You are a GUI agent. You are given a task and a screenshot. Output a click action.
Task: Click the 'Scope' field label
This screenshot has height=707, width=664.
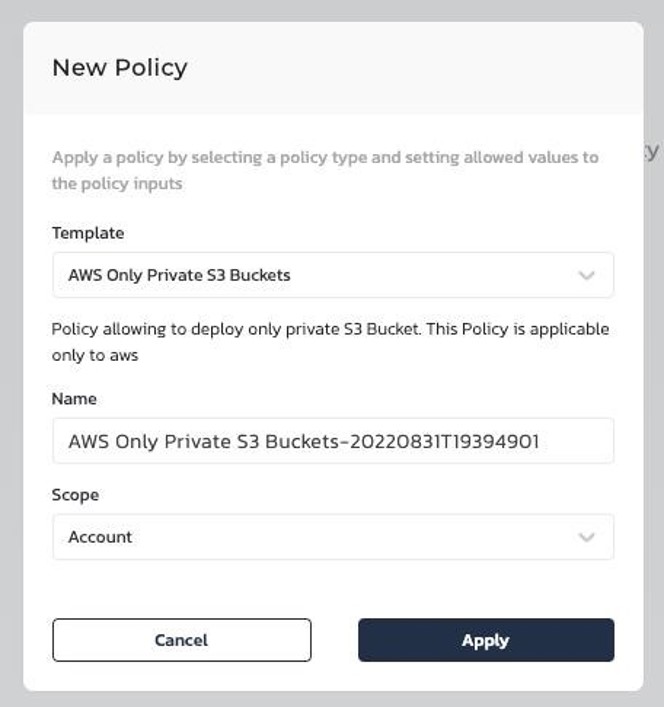(x=75, y=495)
